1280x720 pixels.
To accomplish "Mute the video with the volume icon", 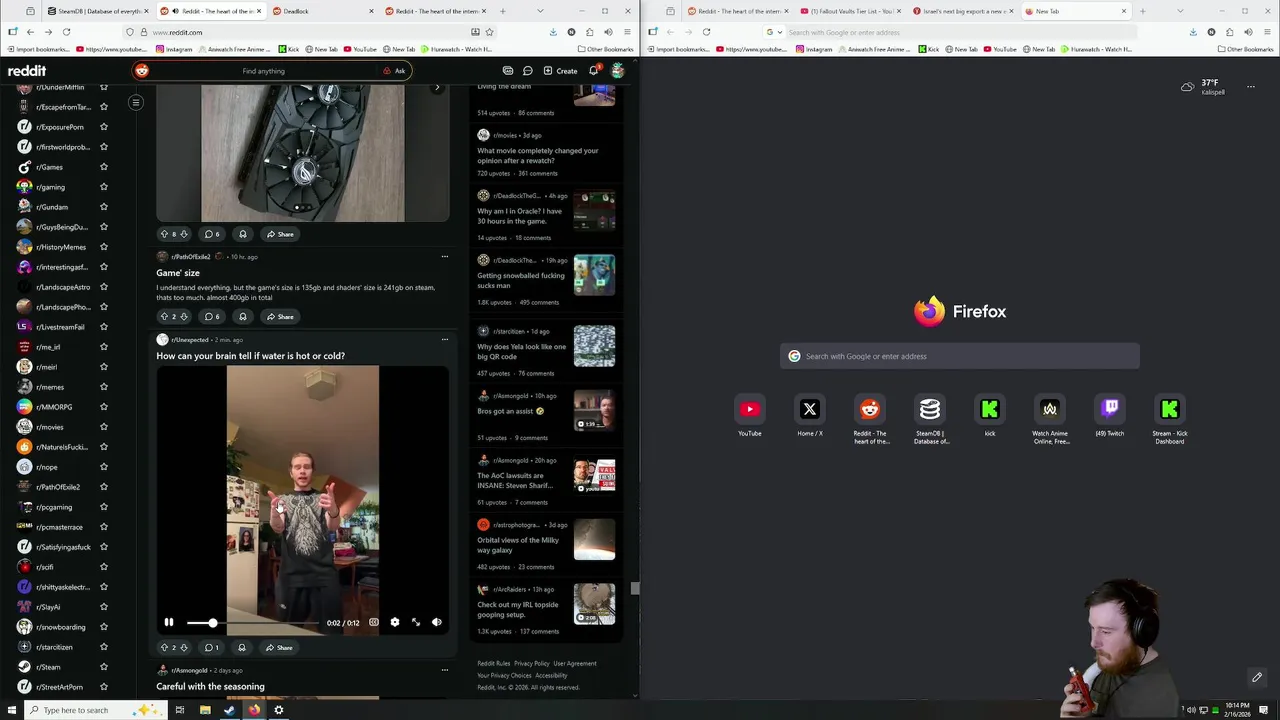I will coord(437,622).
